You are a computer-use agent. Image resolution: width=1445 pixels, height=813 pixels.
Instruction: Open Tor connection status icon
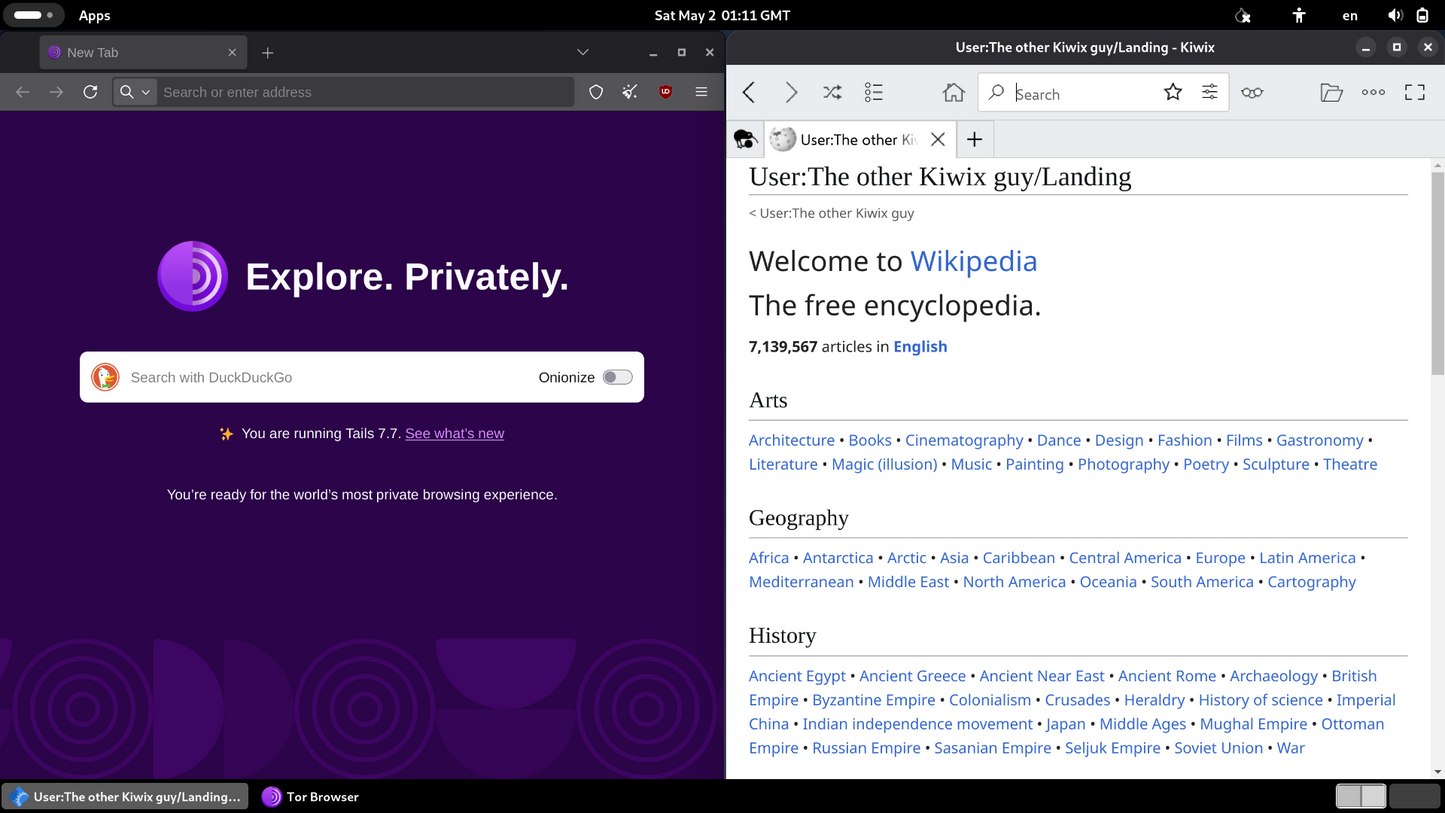[x=1242, y=15]
